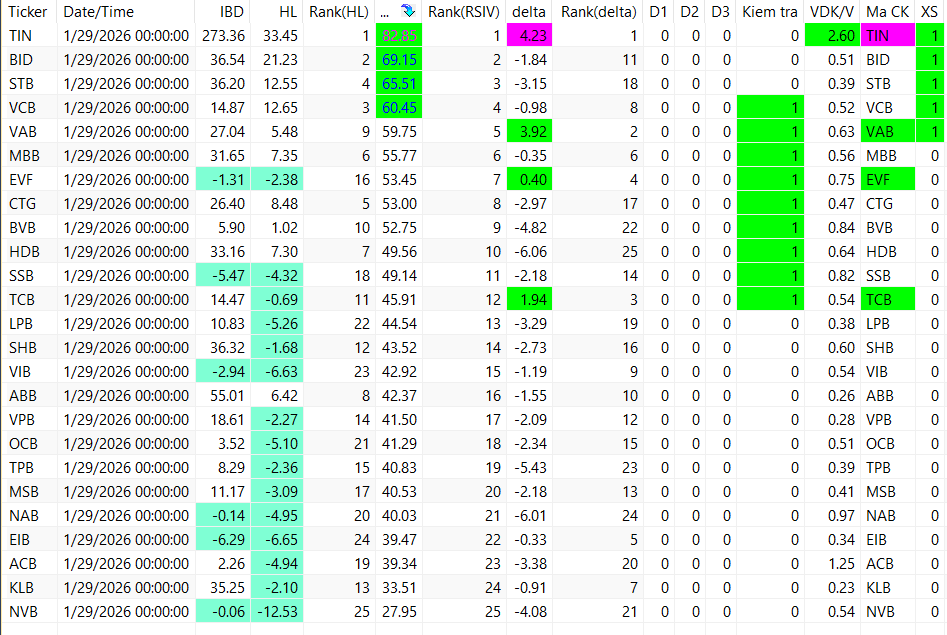This screenshot has width=947, height=635.
Task: Select VCB in the Ticker column
Action: coord(22,108)
